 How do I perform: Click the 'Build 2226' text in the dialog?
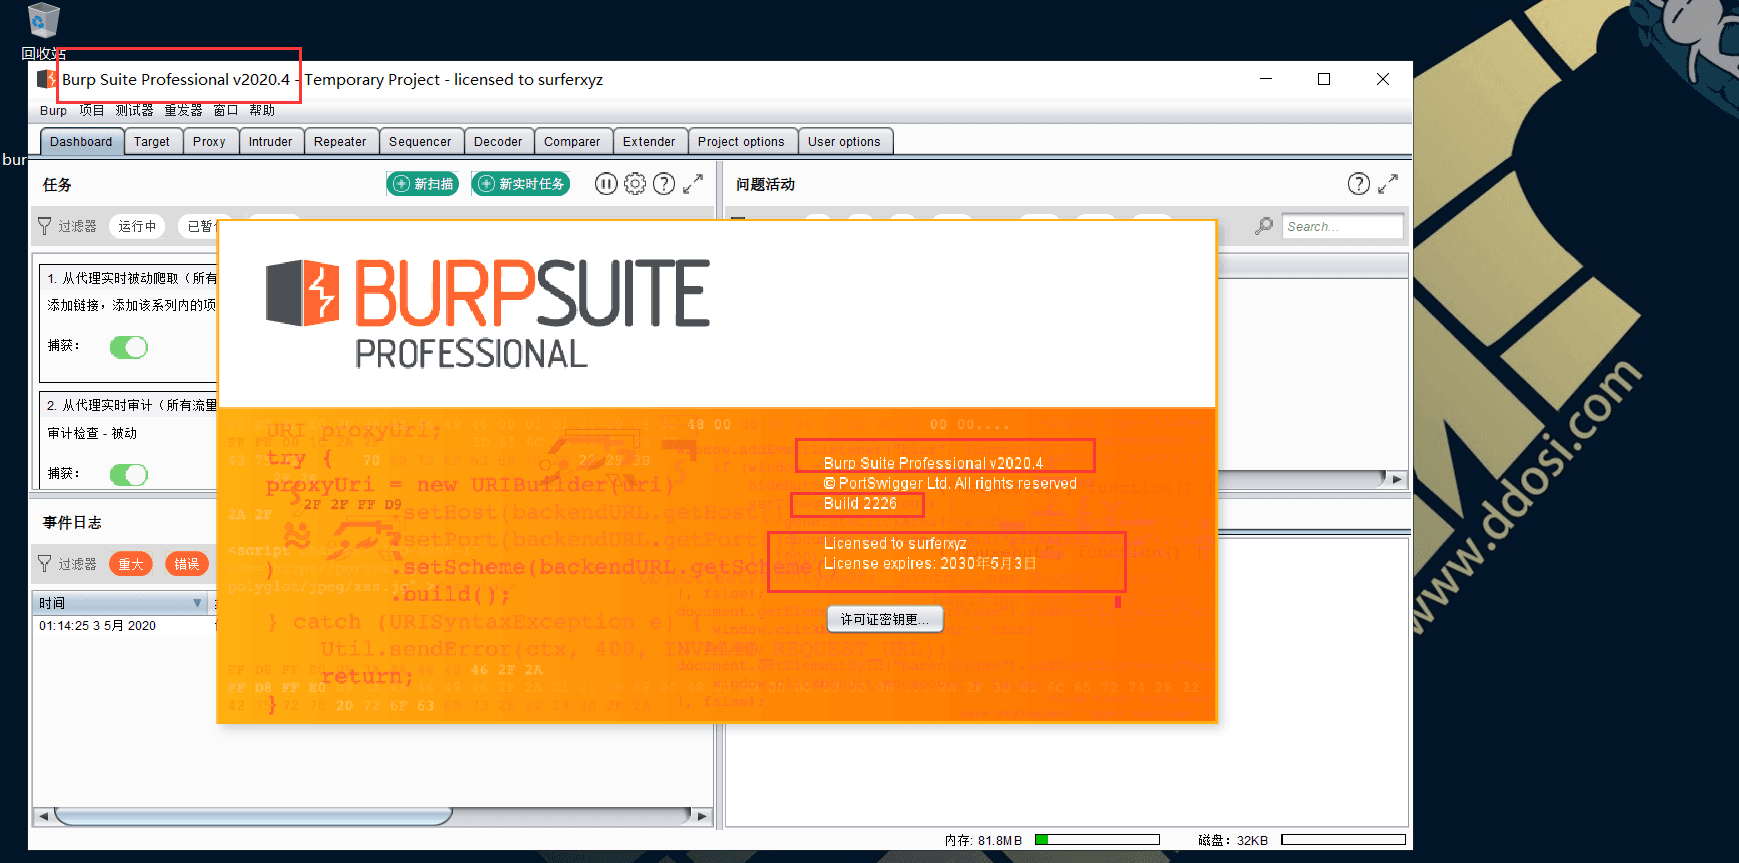pyautogui.click(x=860, y=503)
